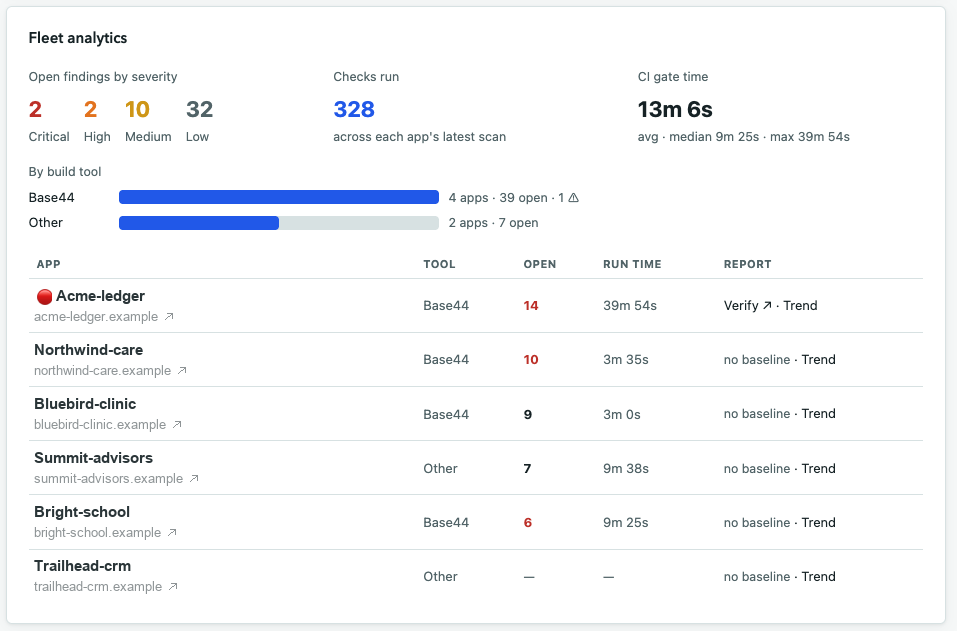Visit acme-ledger.example link
Screen dimensions: 957x631
coord(96,317)
